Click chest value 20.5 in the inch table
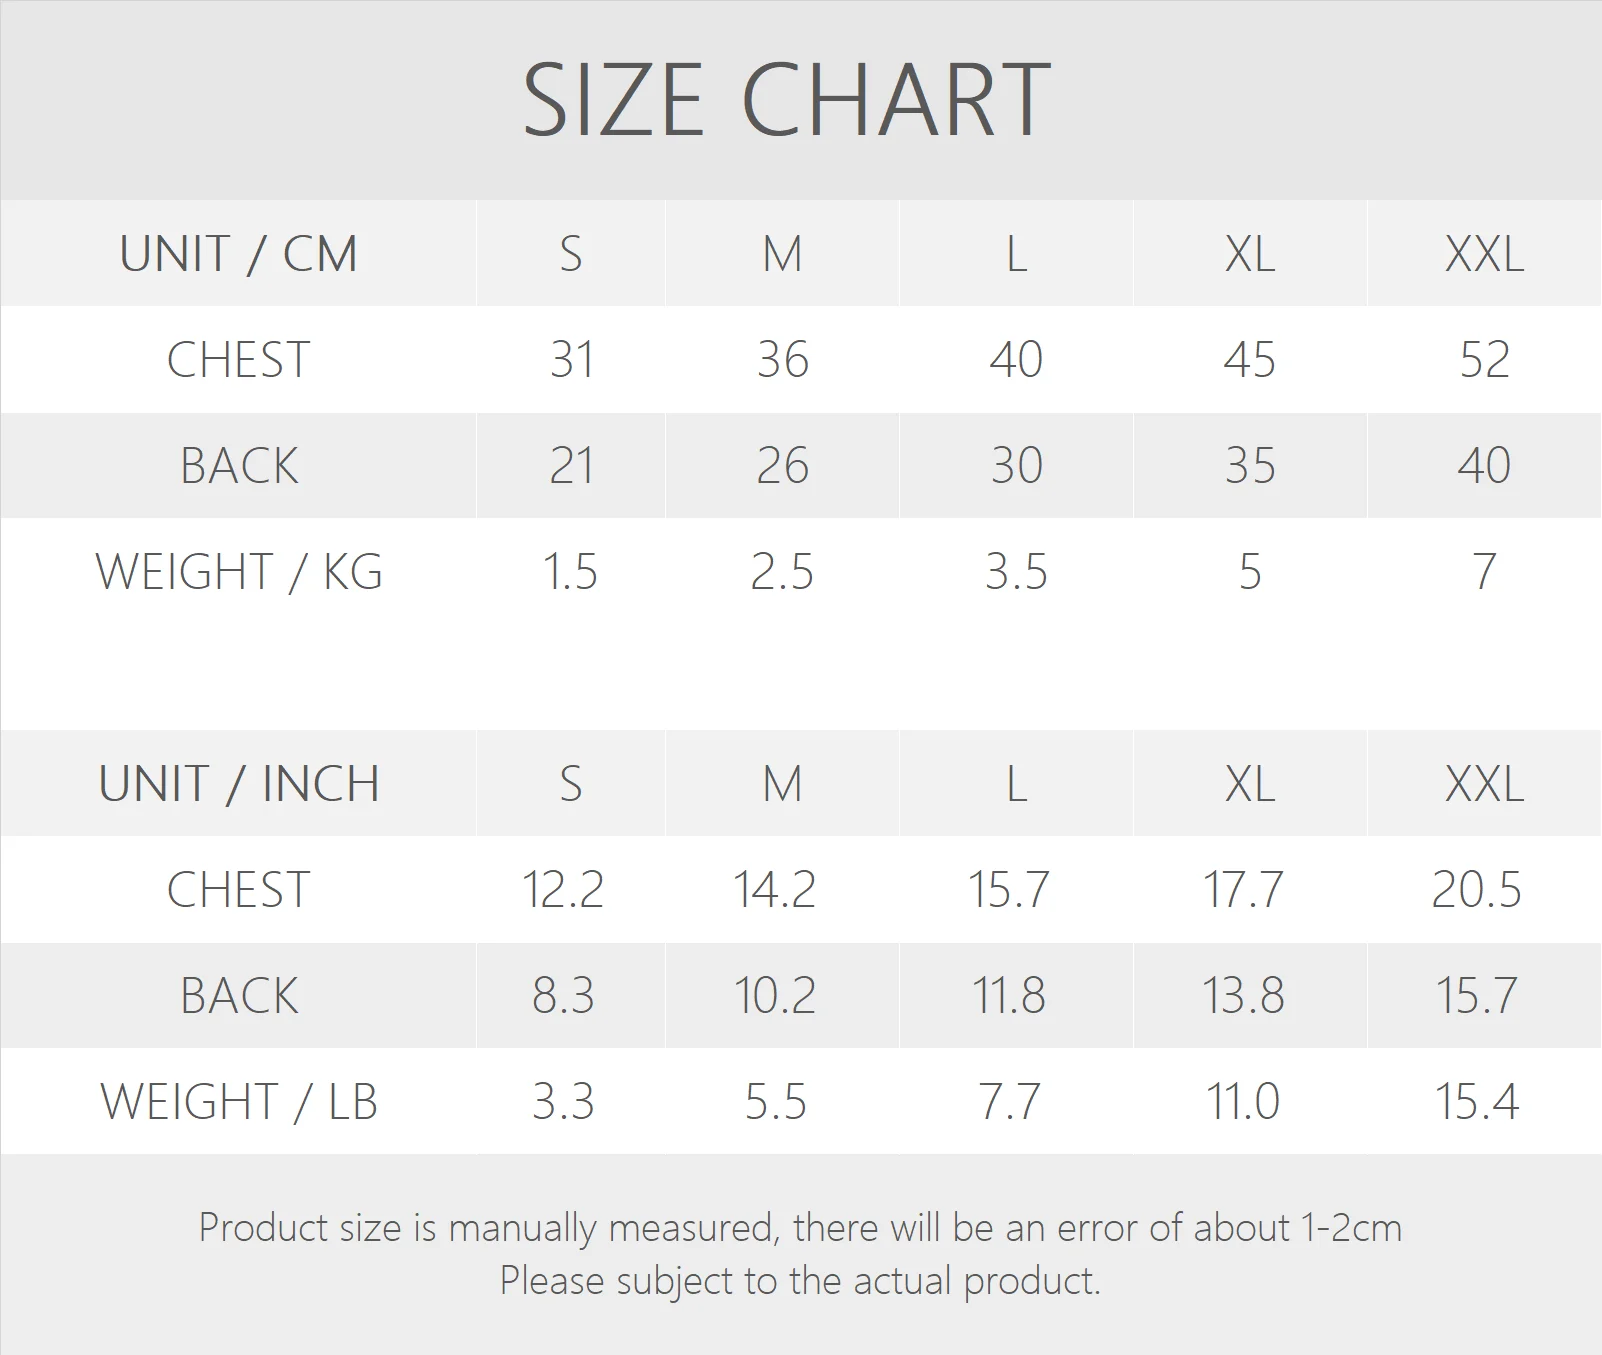 pos(1476,890)
